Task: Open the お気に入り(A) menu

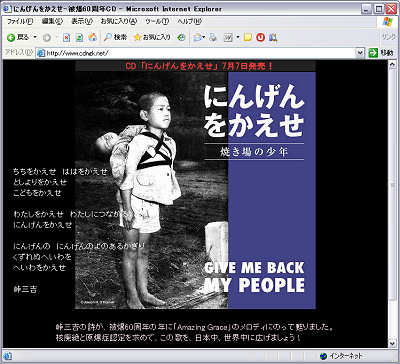Action: click(x=119, y=21)
